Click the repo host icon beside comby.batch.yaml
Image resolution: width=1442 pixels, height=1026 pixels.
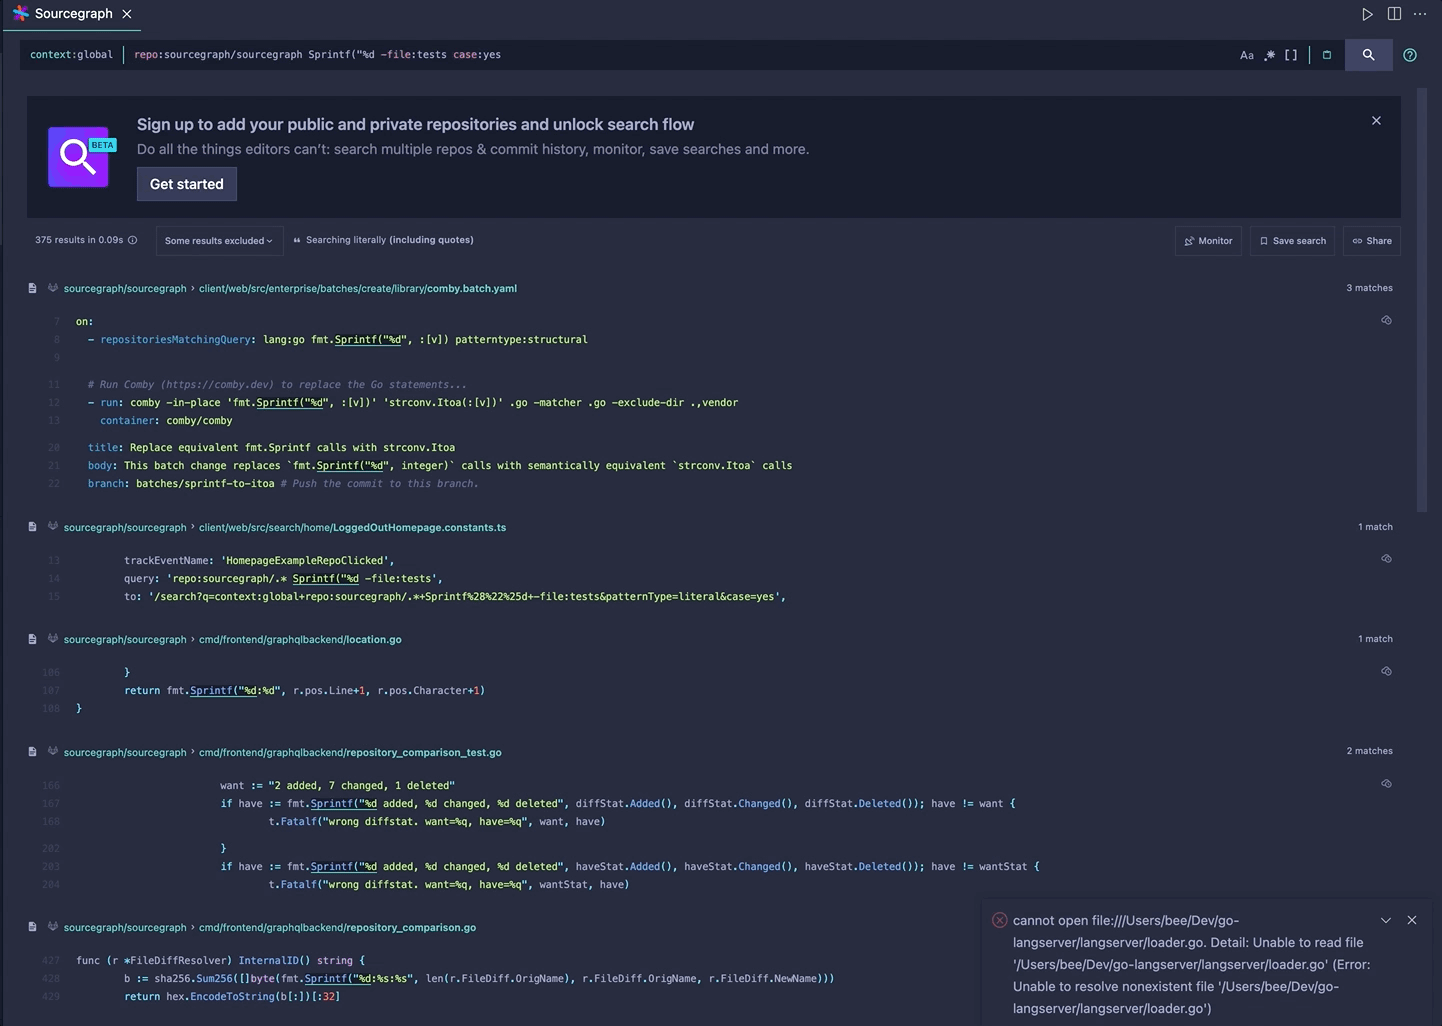(x=53, y=288)
